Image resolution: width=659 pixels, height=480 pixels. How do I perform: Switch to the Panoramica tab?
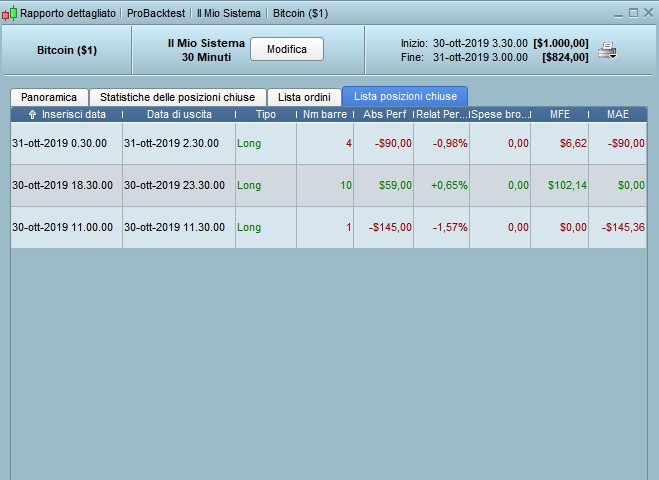coord(49,98)
